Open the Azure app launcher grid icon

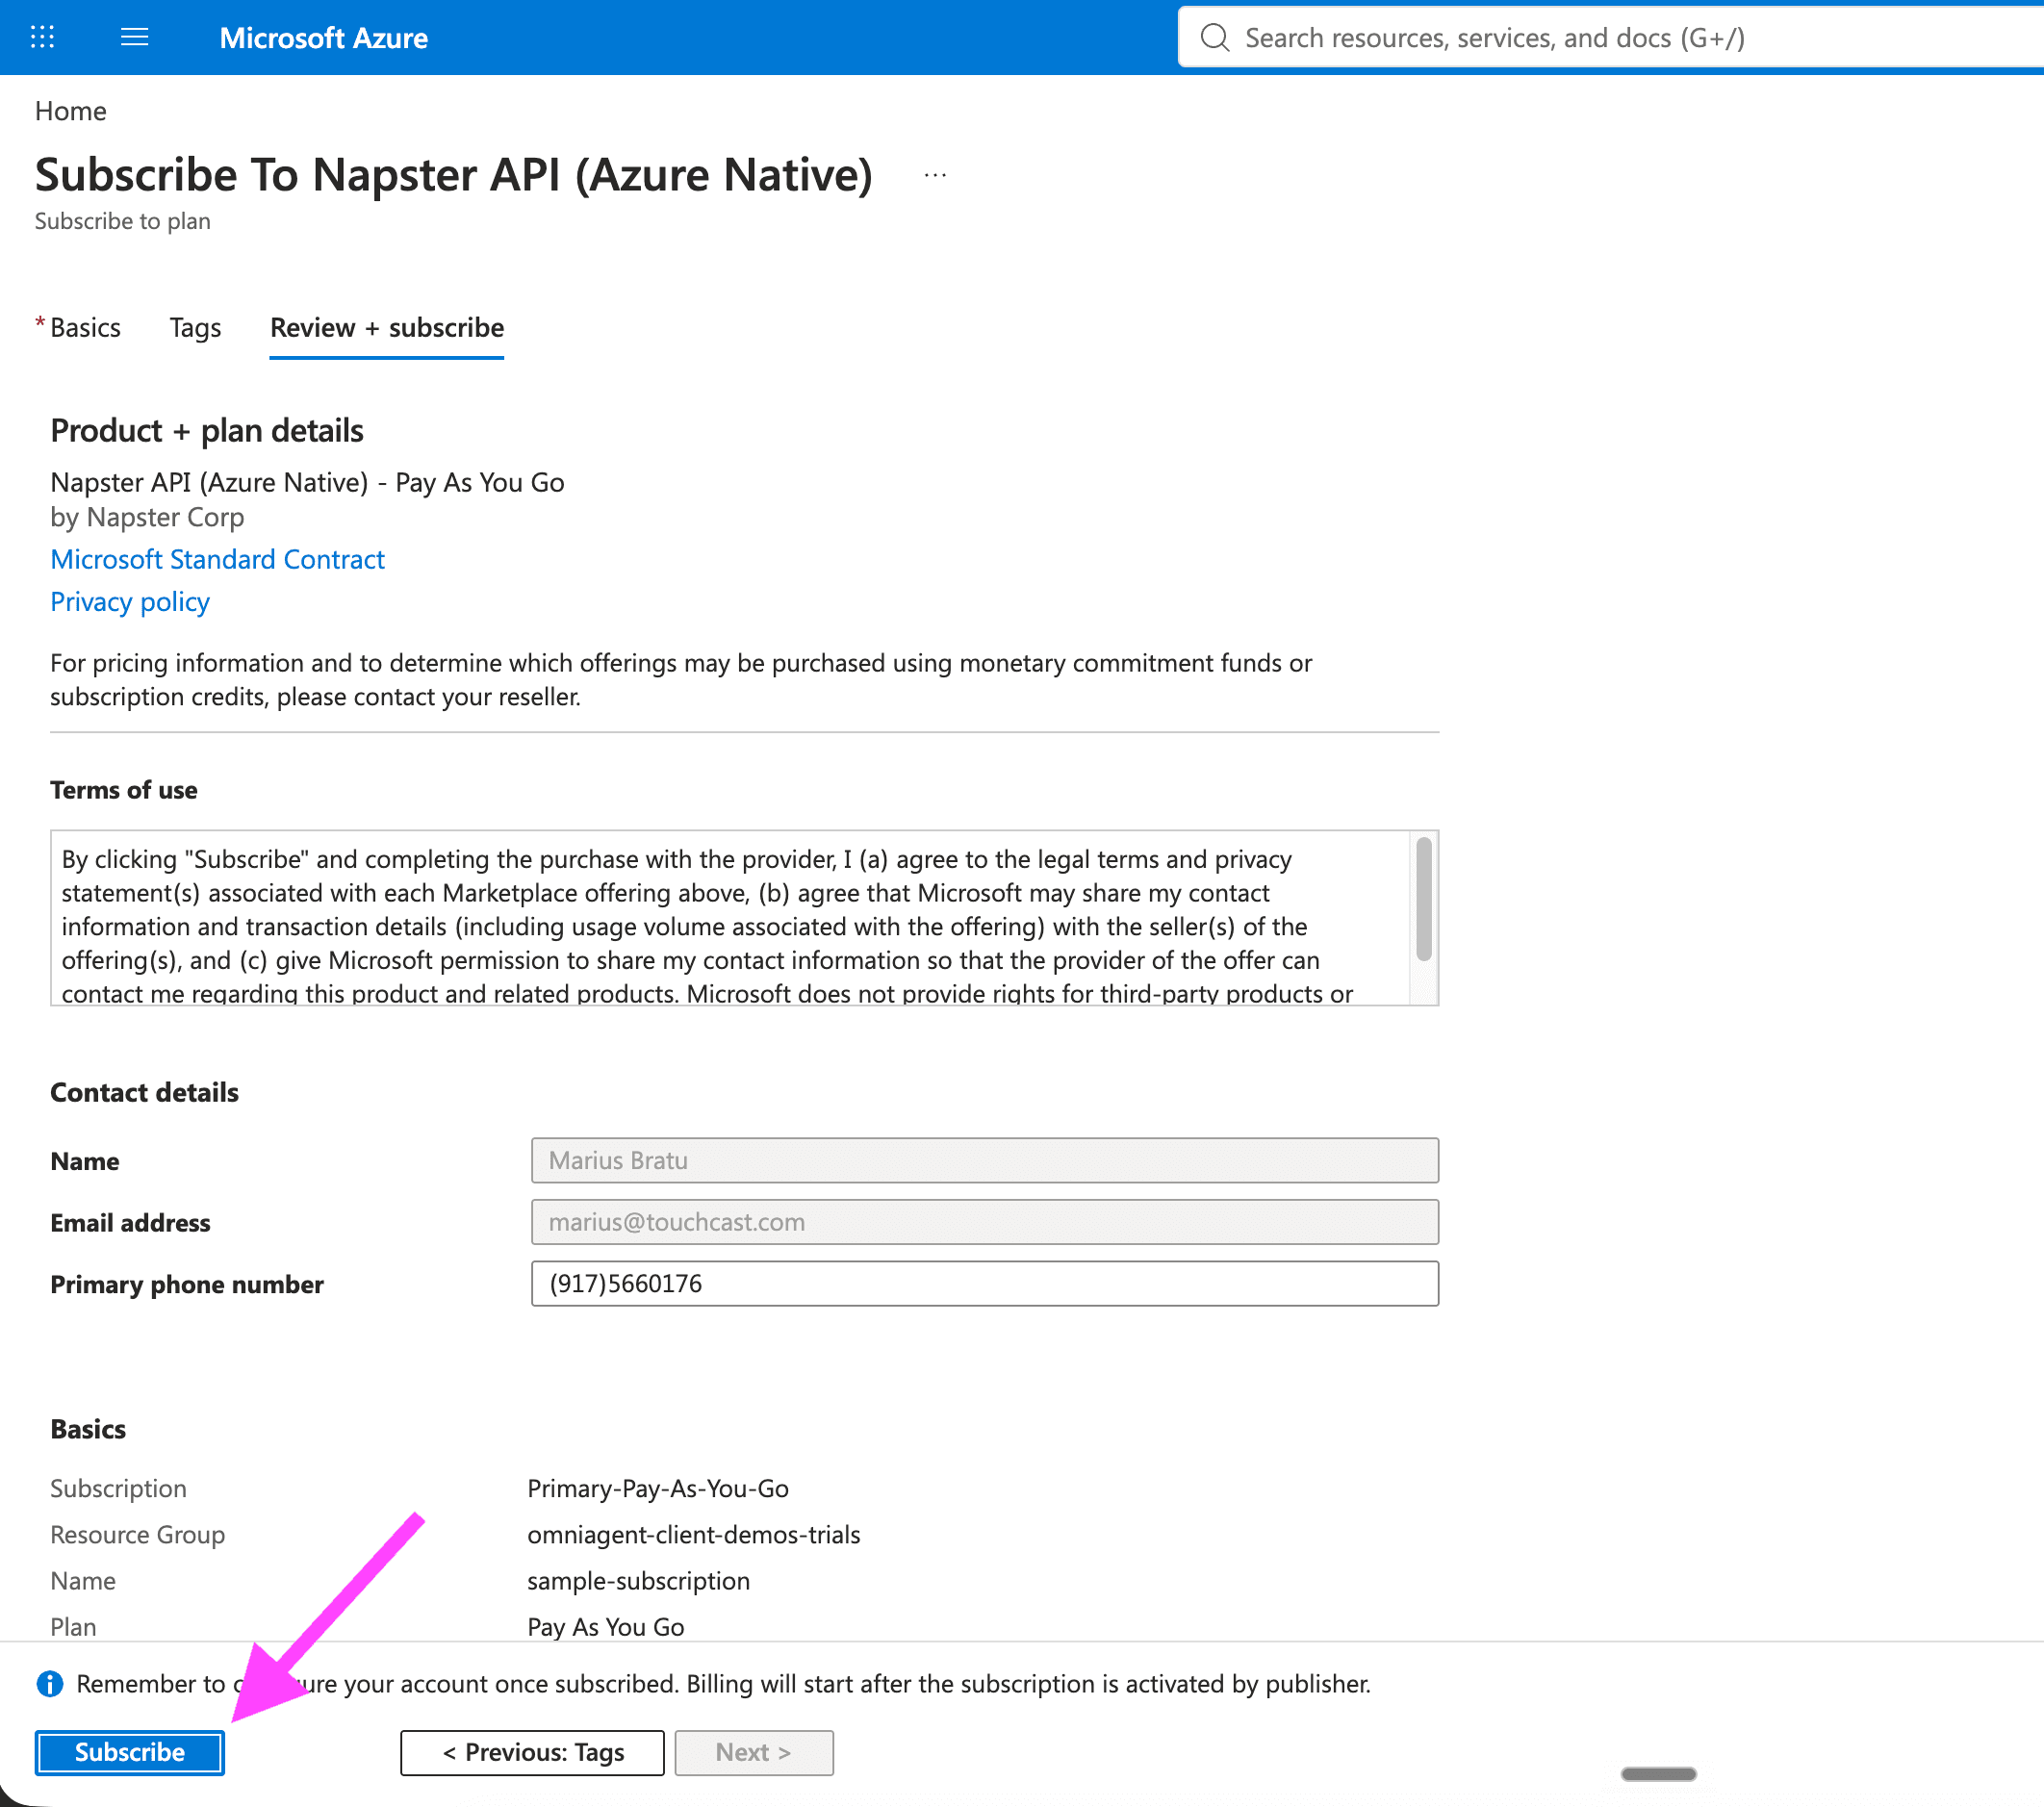(42, 38)
